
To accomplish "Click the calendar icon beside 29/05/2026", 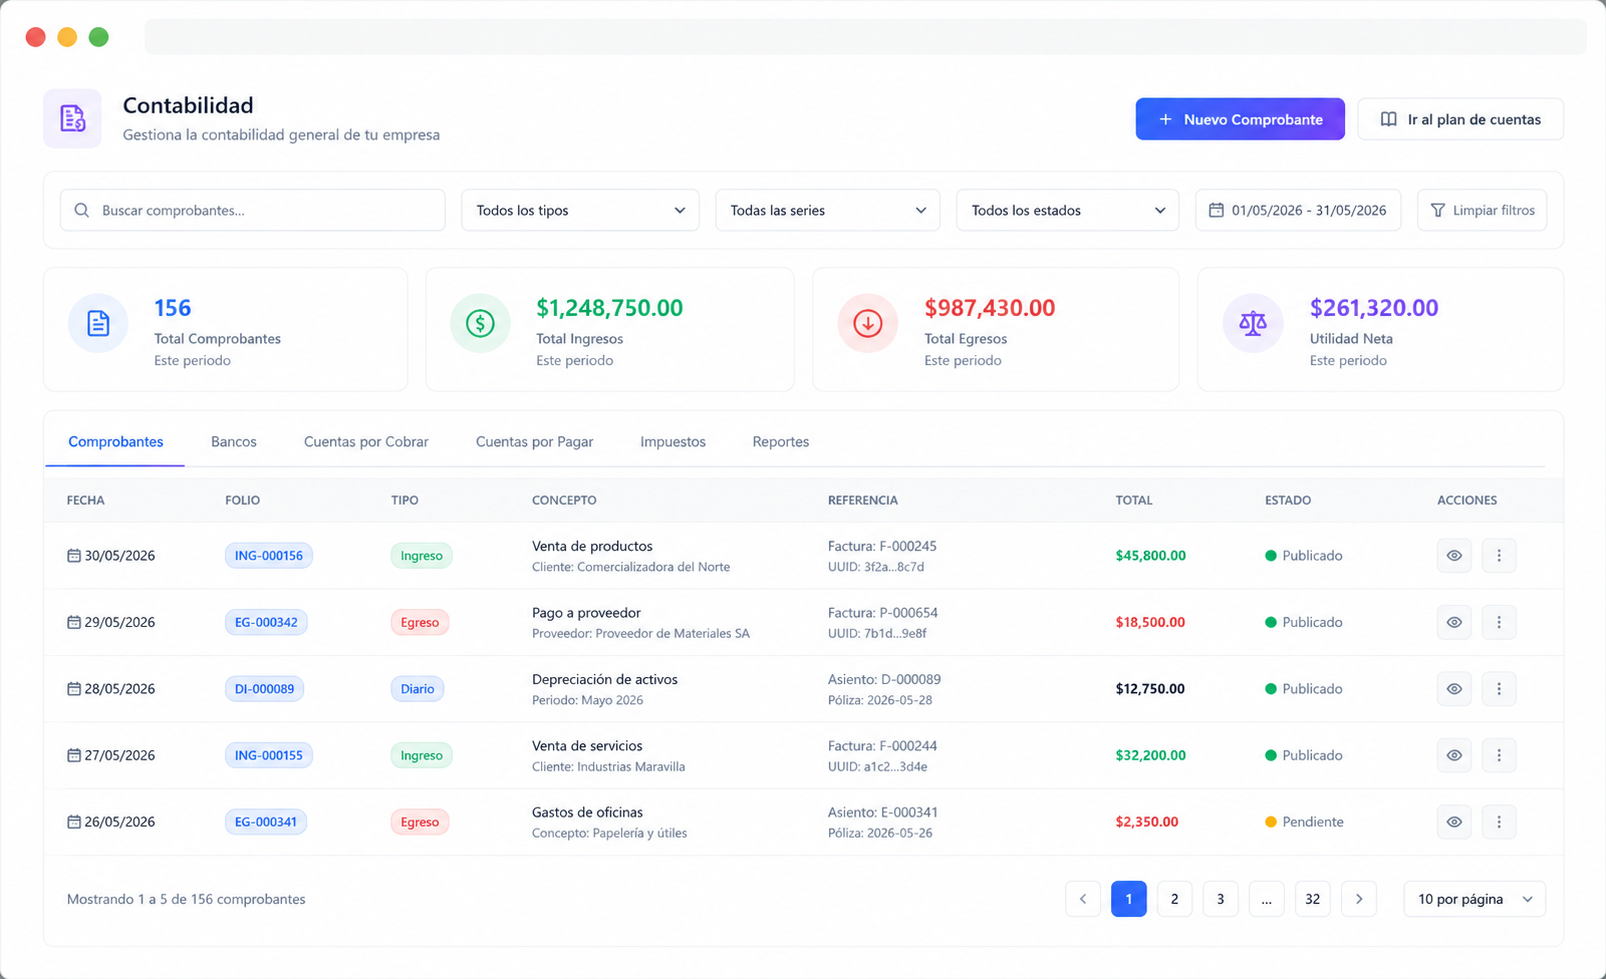I will 73,622.
